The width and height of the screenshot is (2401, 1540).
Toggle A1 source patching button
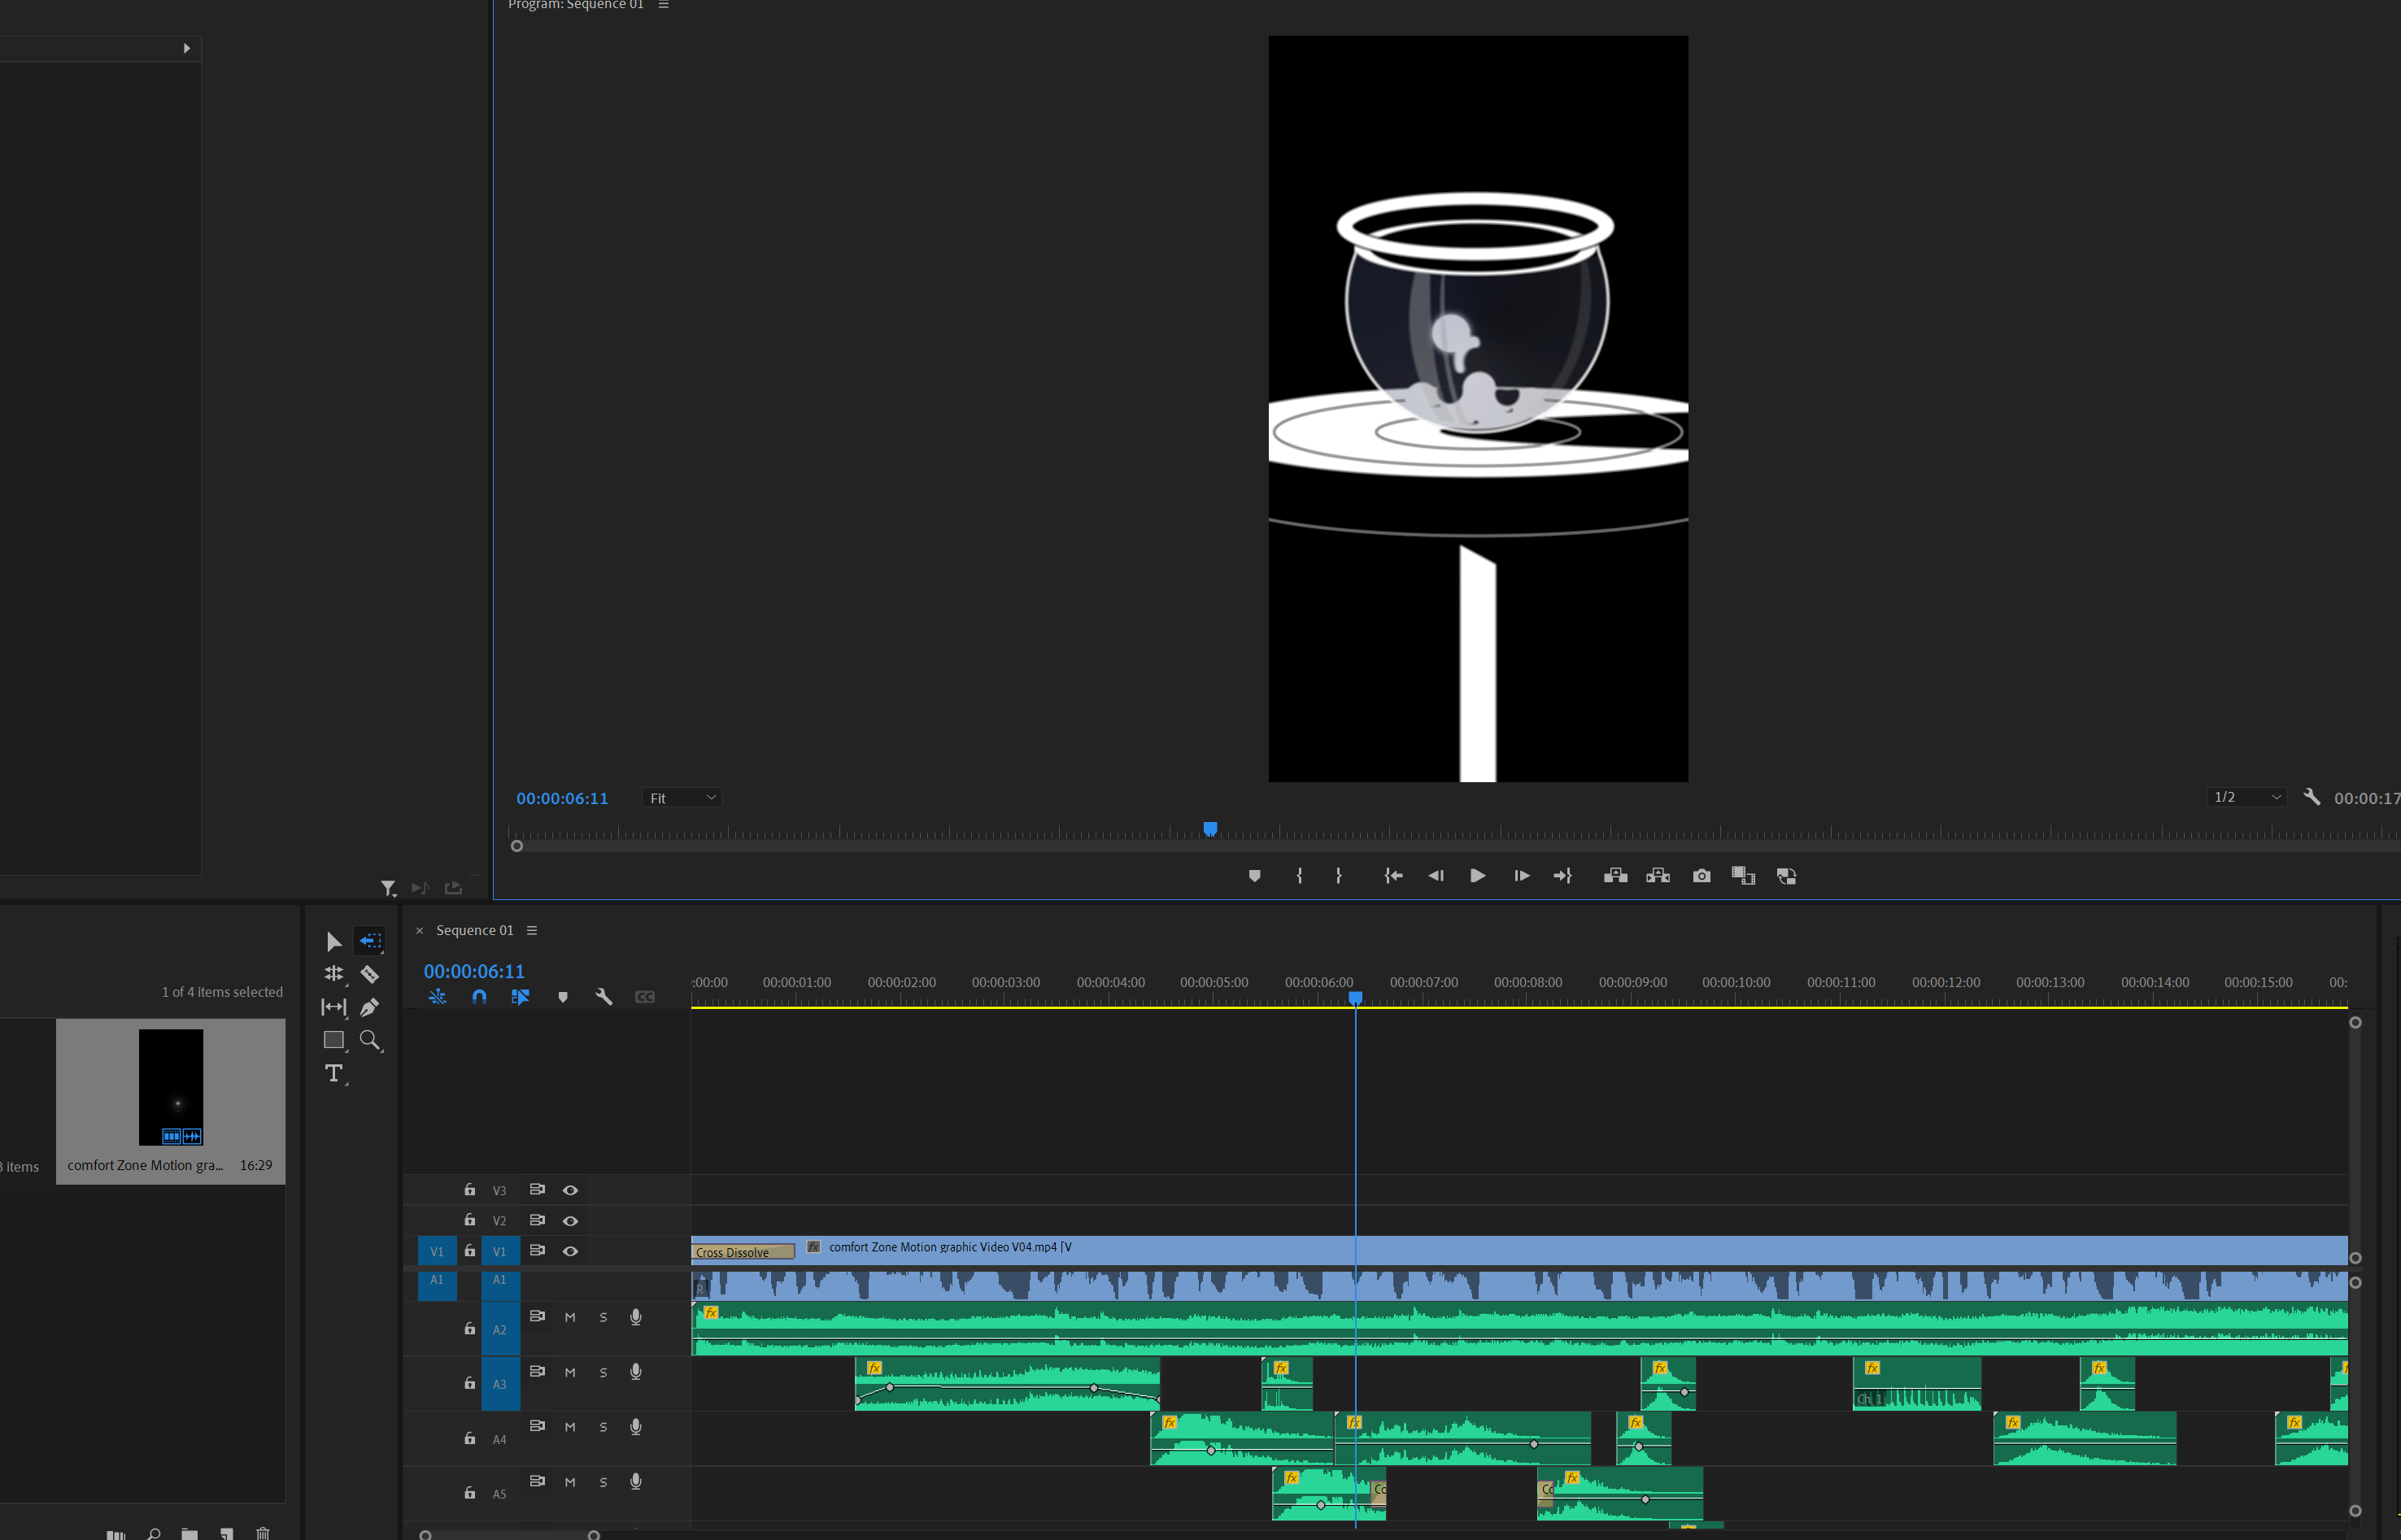click(x=437, y=1285)
